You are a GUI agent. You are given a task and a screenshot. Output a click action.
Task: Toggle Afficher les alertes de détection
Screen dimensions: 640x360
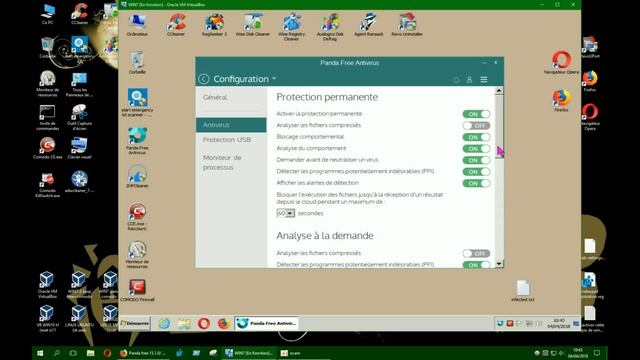[476, 183]
